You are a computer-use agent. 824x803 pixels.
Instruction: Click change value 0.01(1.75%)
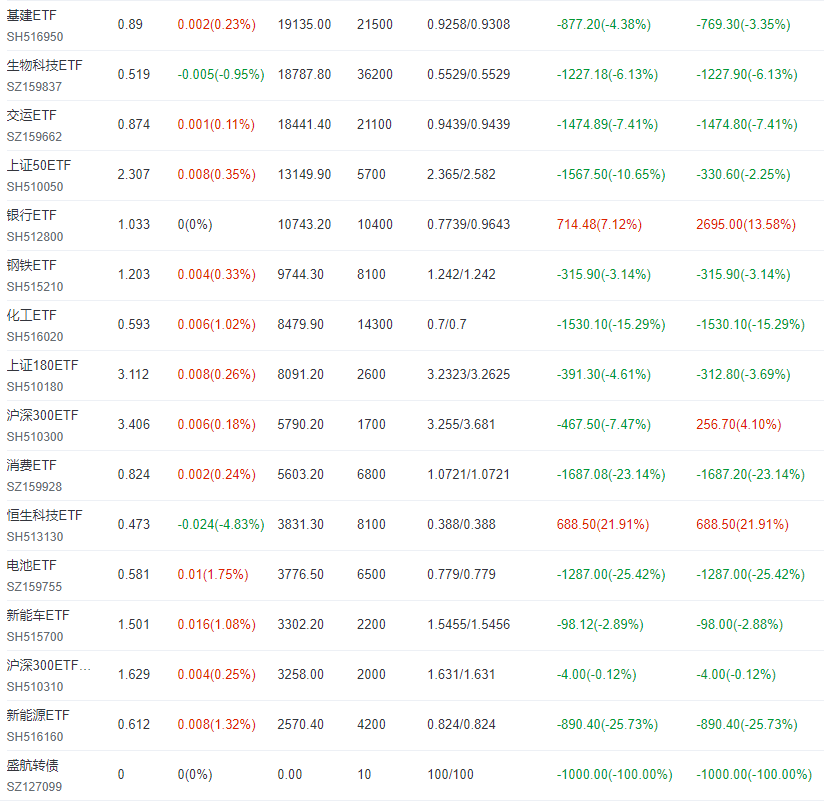click(213, 573)
